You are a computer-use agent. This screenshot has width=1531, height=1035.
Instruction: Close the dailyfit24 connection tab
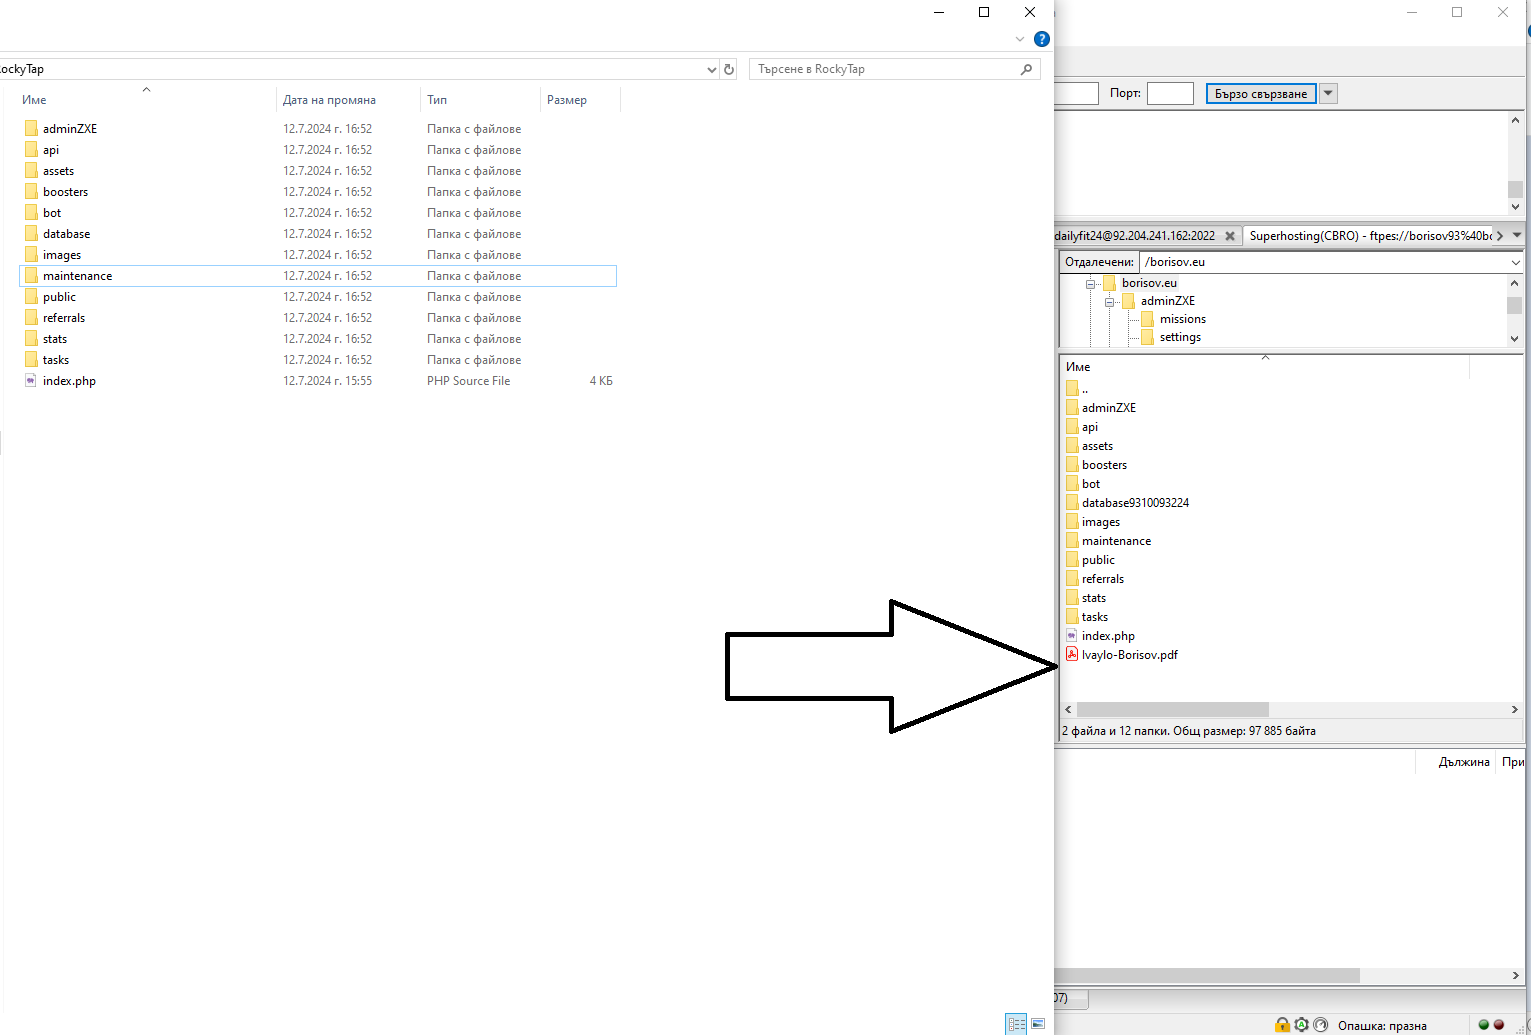(x=1230, y=236)
